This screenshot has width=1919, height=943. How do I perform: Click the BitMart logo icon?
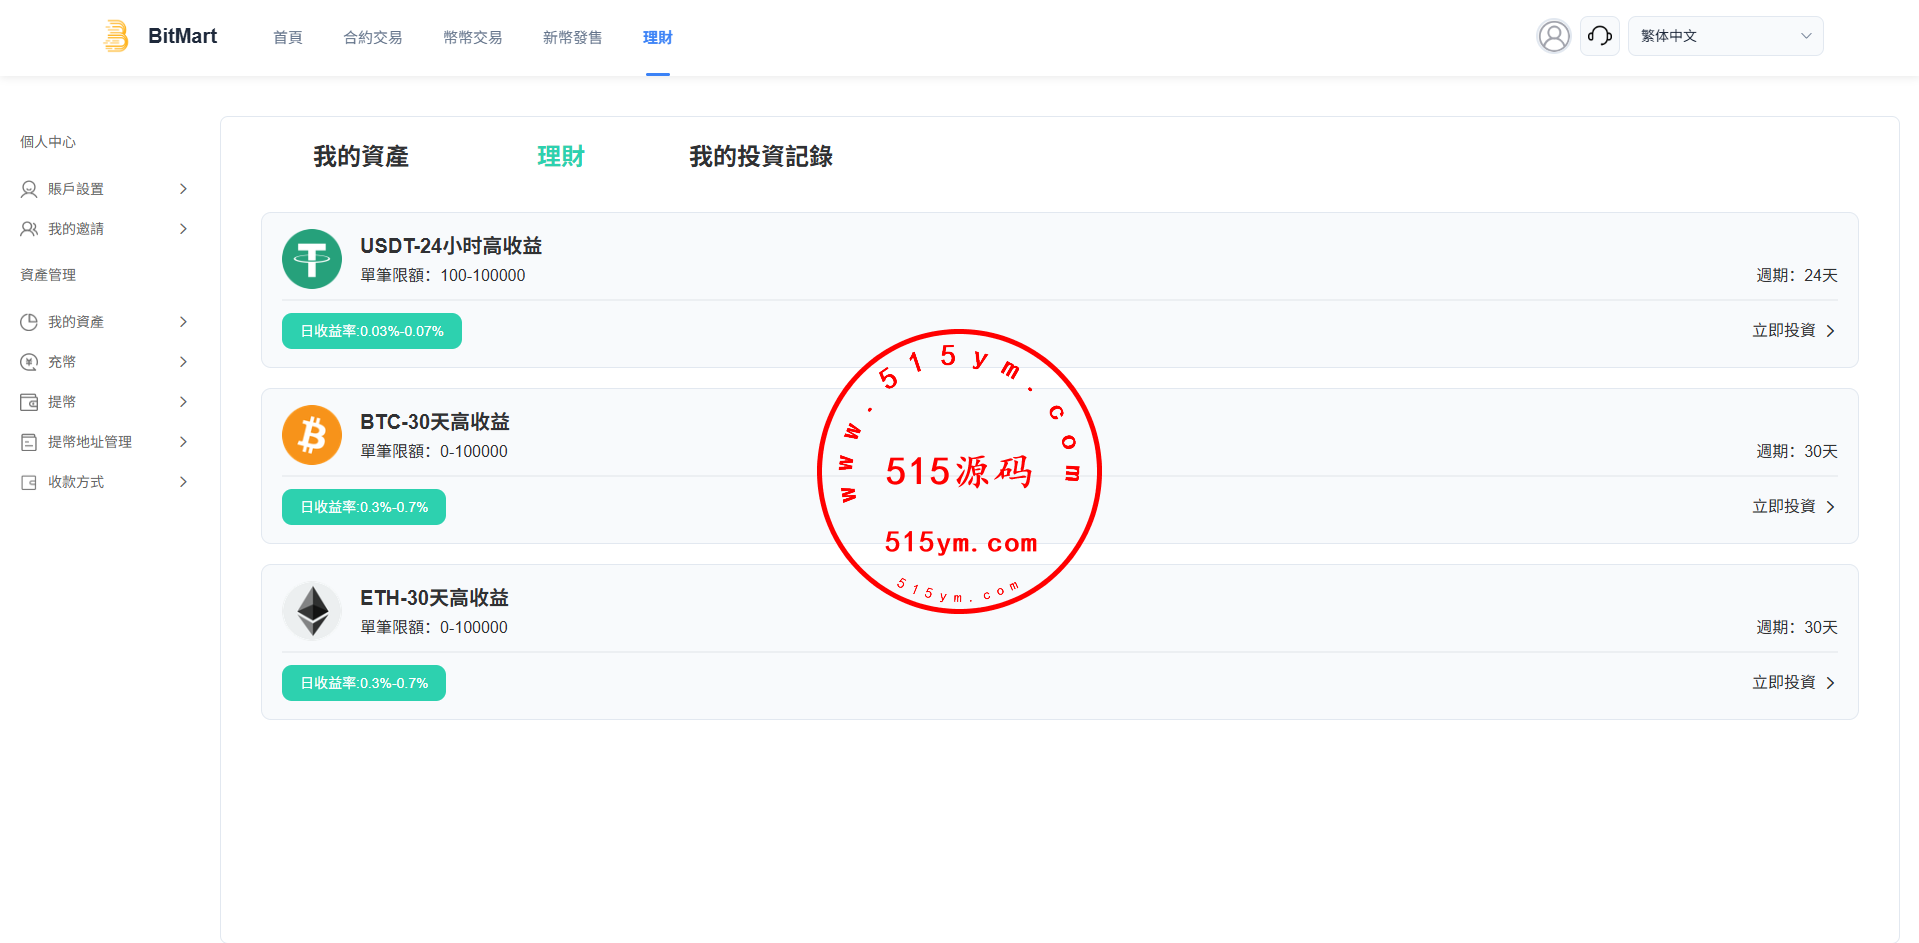pyautogui.click(x=116, y=36)
